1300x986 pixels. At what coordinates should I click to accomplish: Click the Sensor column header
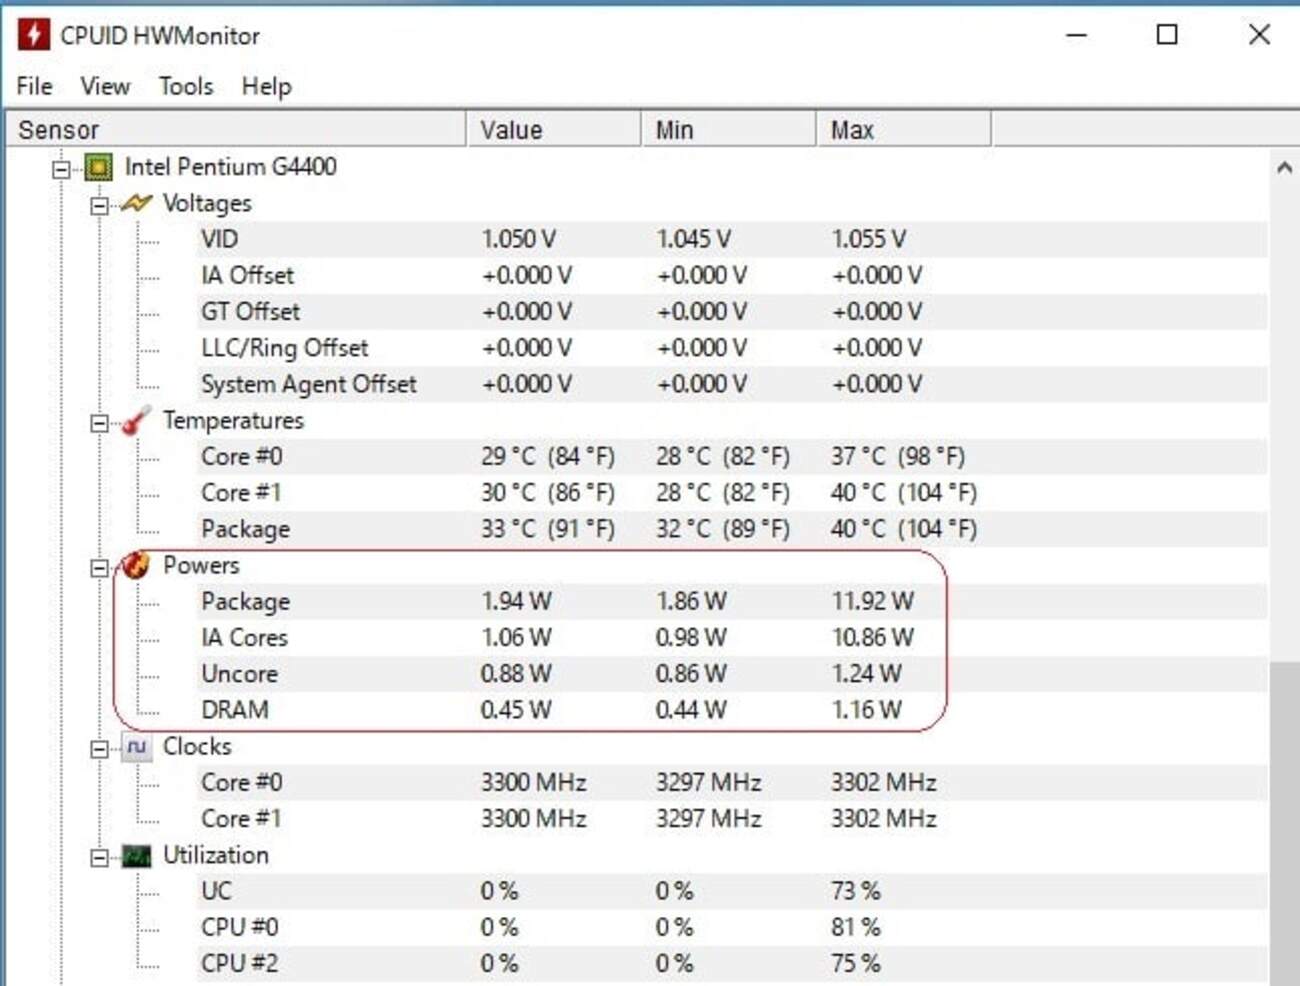236,130
